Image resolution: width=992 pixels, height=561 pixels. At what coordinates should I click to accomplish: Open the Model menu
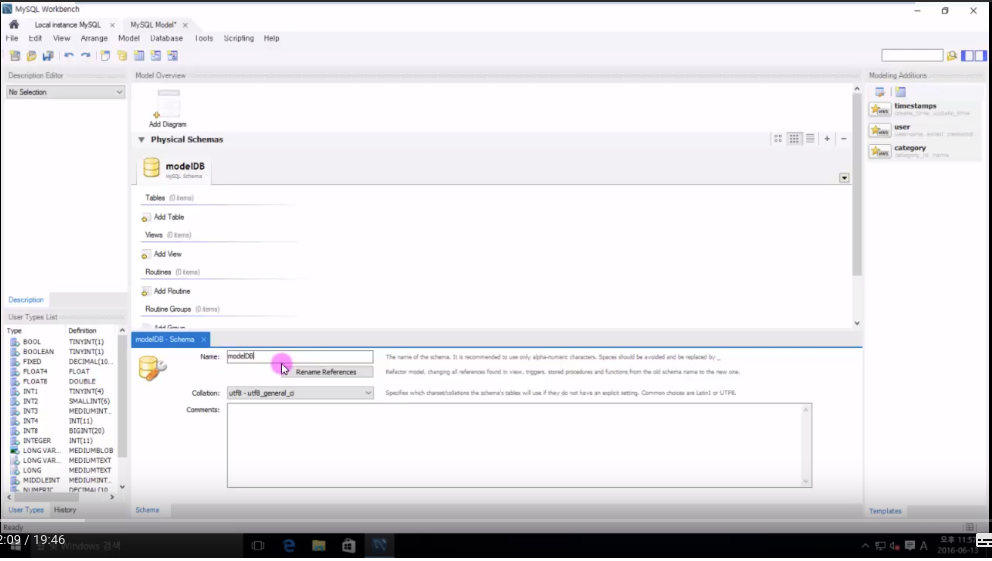(129, 39)
